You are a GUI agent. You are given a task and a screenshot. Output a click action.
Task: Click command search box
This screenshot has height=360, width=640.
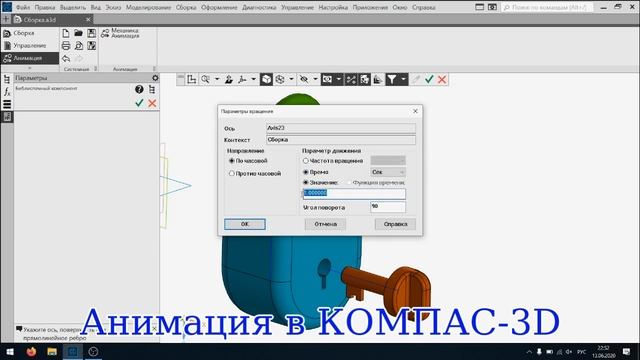[x=547, y=7]
